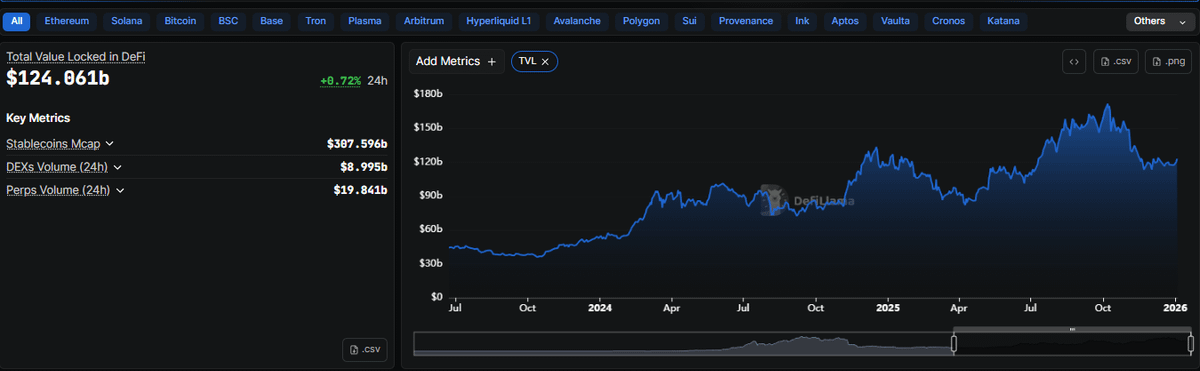Click the 2024 x-axis label
The image size is (1200, 371).
coord(599,309)
